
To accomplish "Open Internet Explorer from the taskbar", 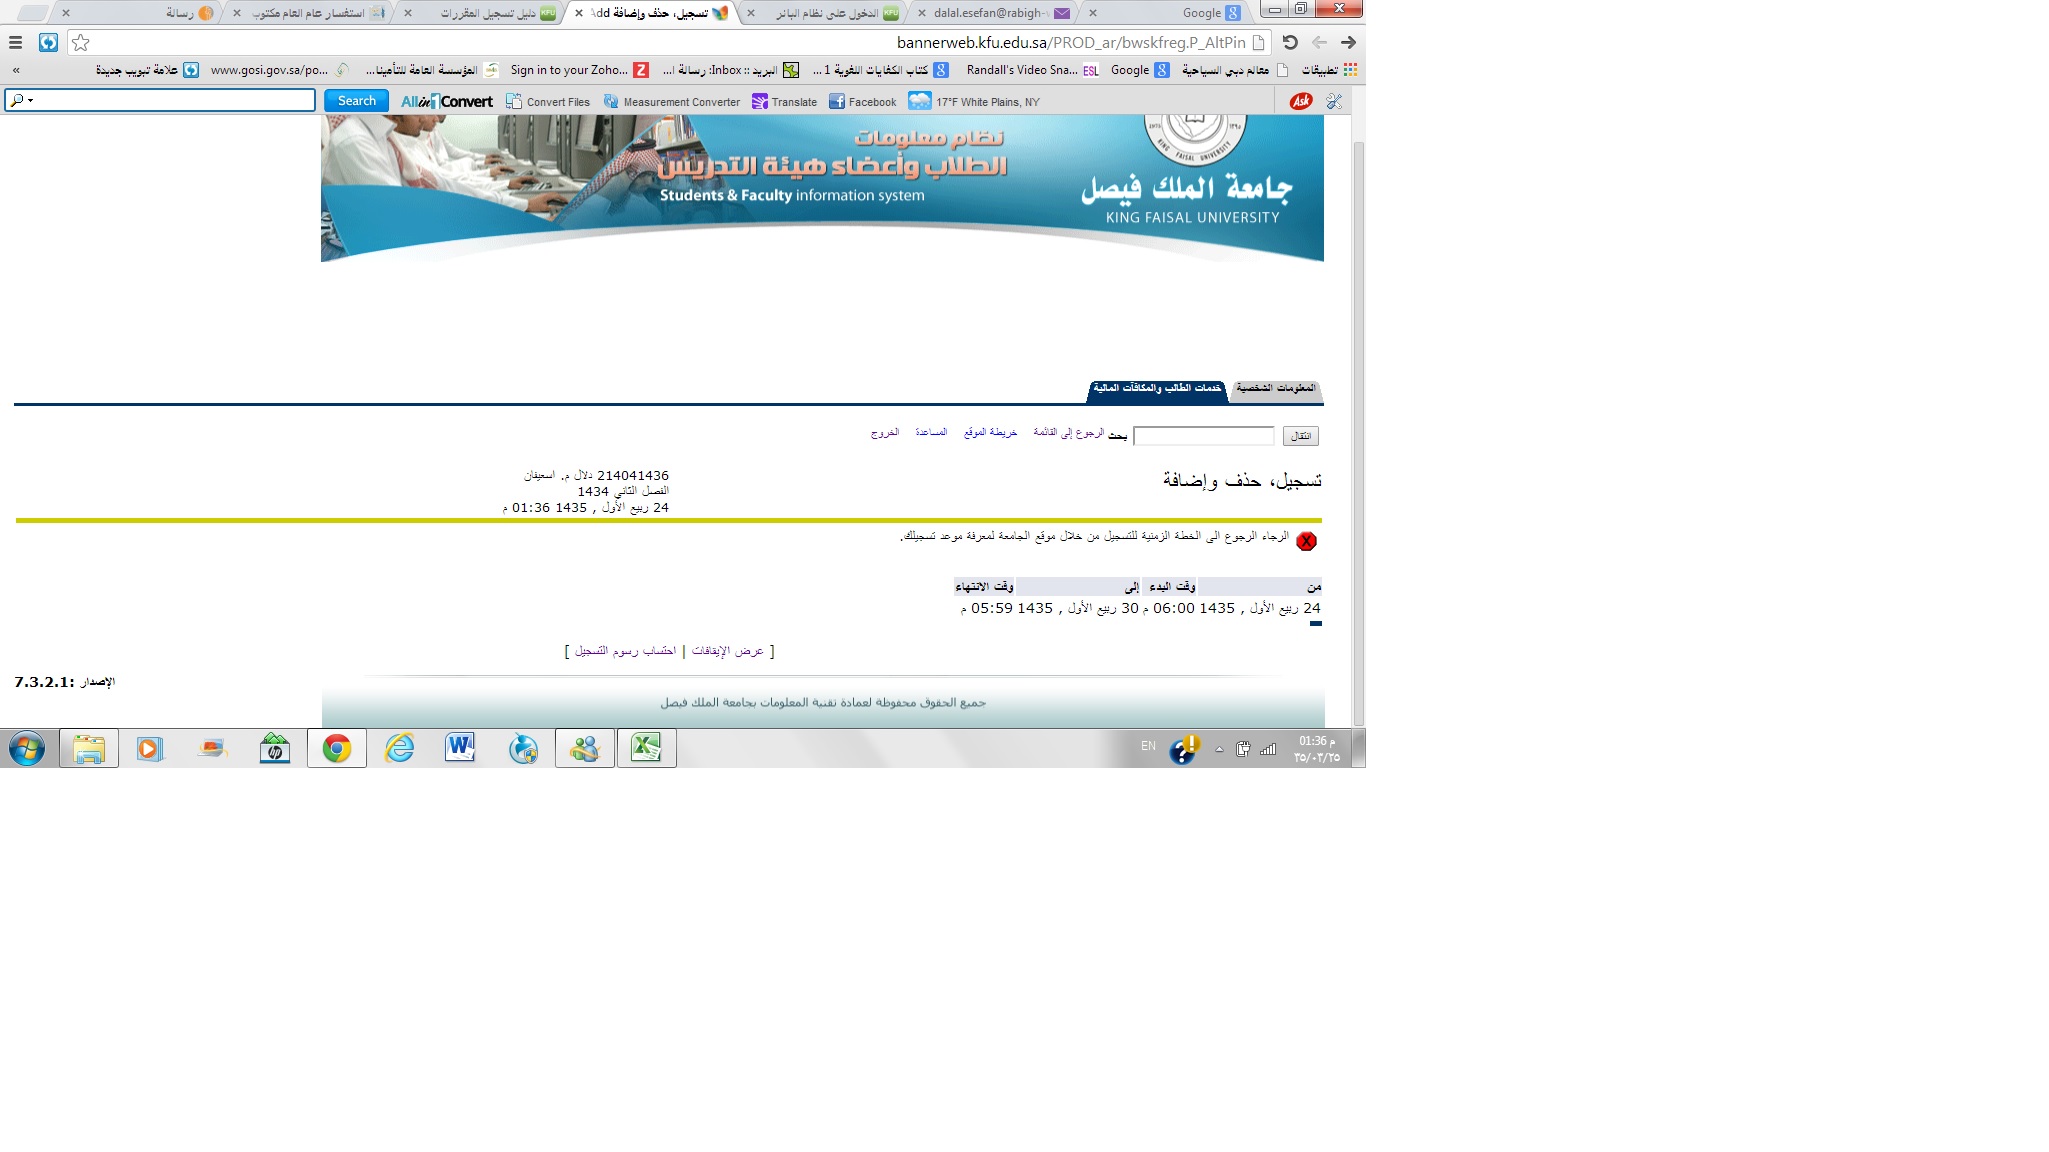I will point(399,748).
